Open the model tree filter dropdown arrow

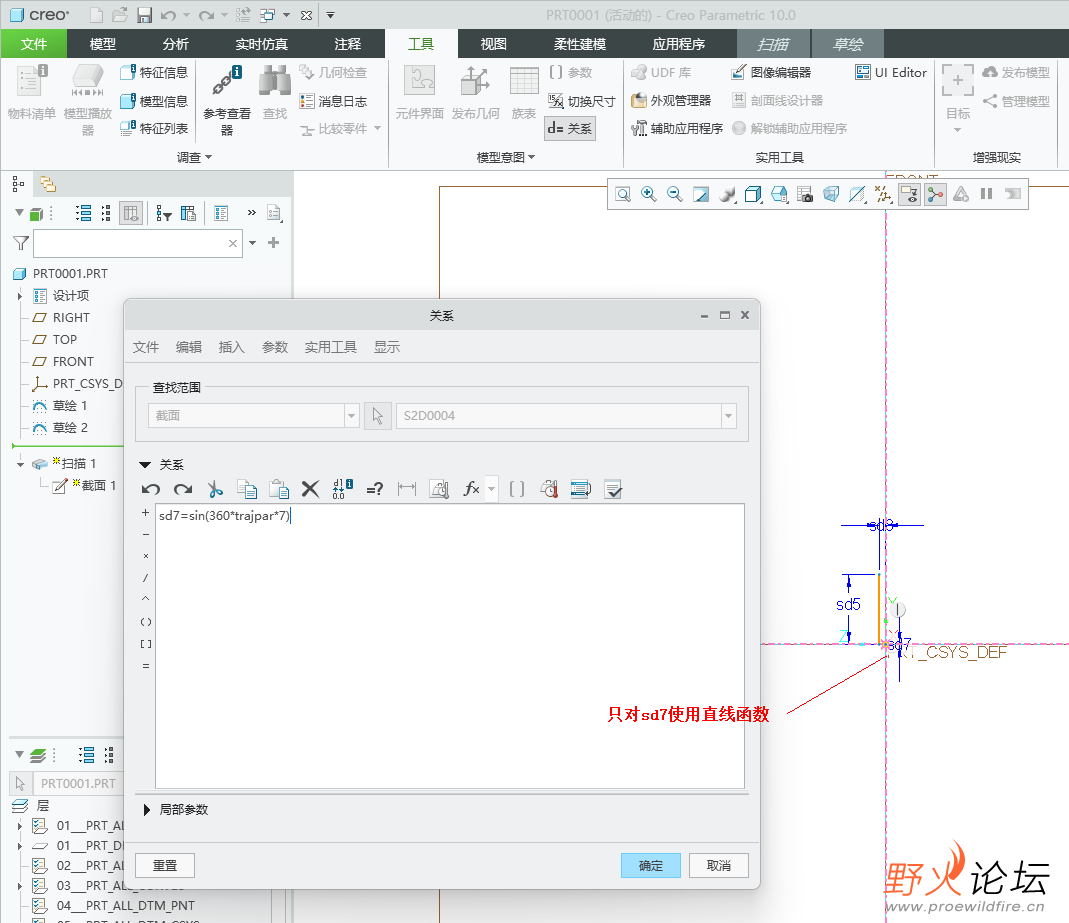click(x=252, y=243)
